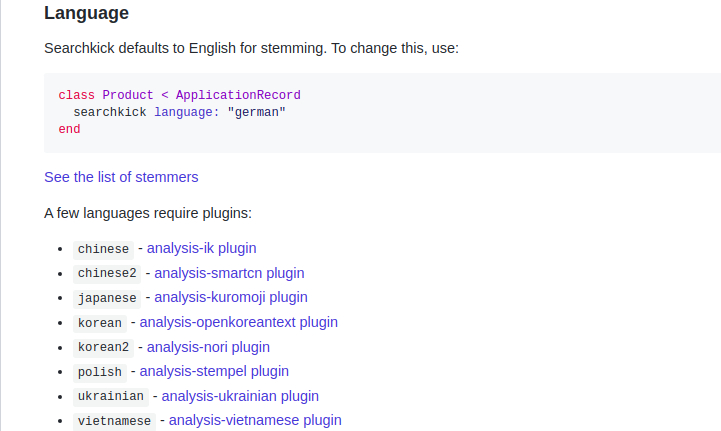Click the "polish" inline code label
Image resolution: width=721 pixels, height=431 pixels.
pyautogui.click(x=100, y=372)
